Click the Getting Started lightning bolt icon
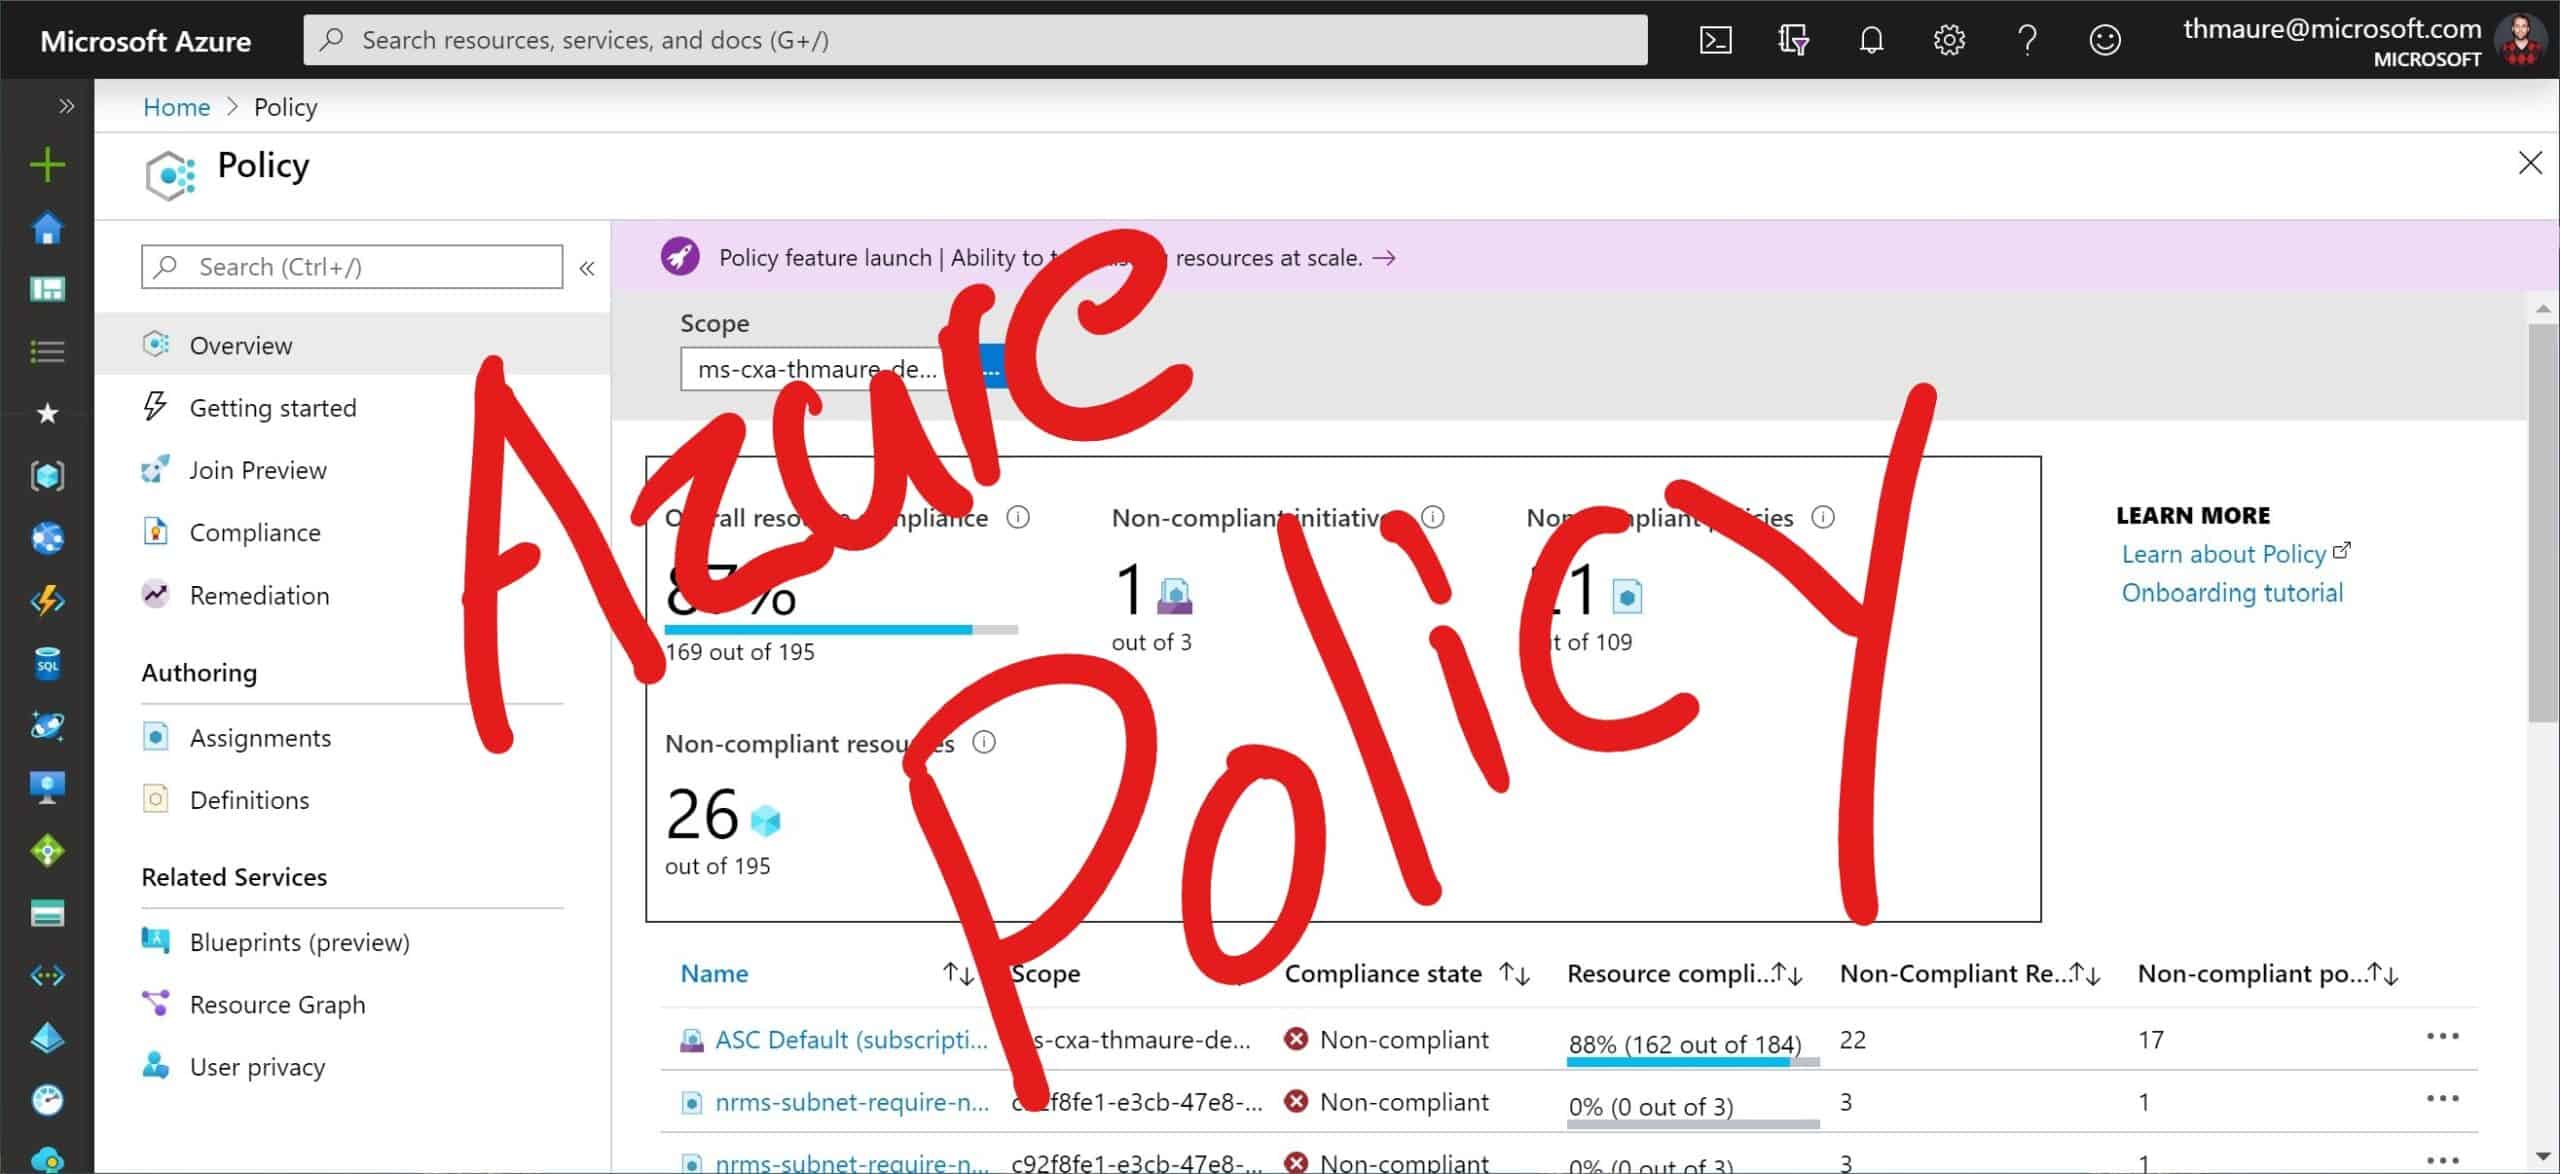Screen dimensions: 2560x1174 point(157,407)
